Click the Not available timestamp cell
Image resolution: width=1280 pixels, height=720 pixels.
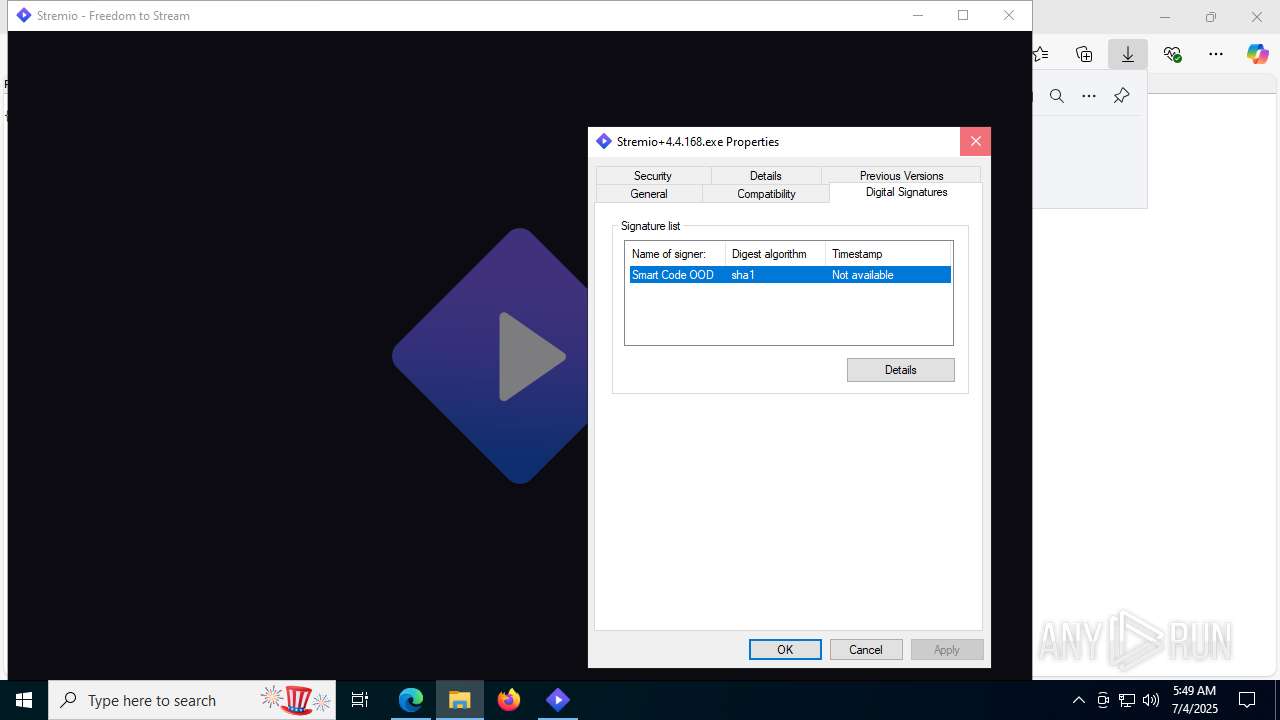point(862,275)
